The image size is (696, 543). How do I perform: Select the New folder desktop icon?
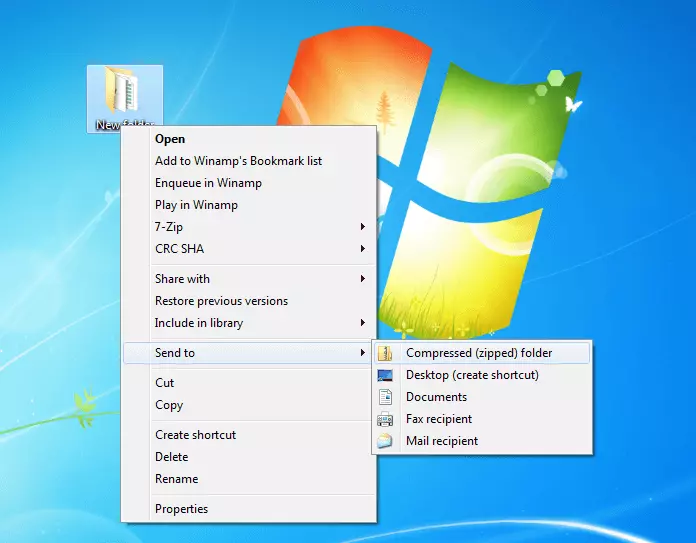point(124,97)
